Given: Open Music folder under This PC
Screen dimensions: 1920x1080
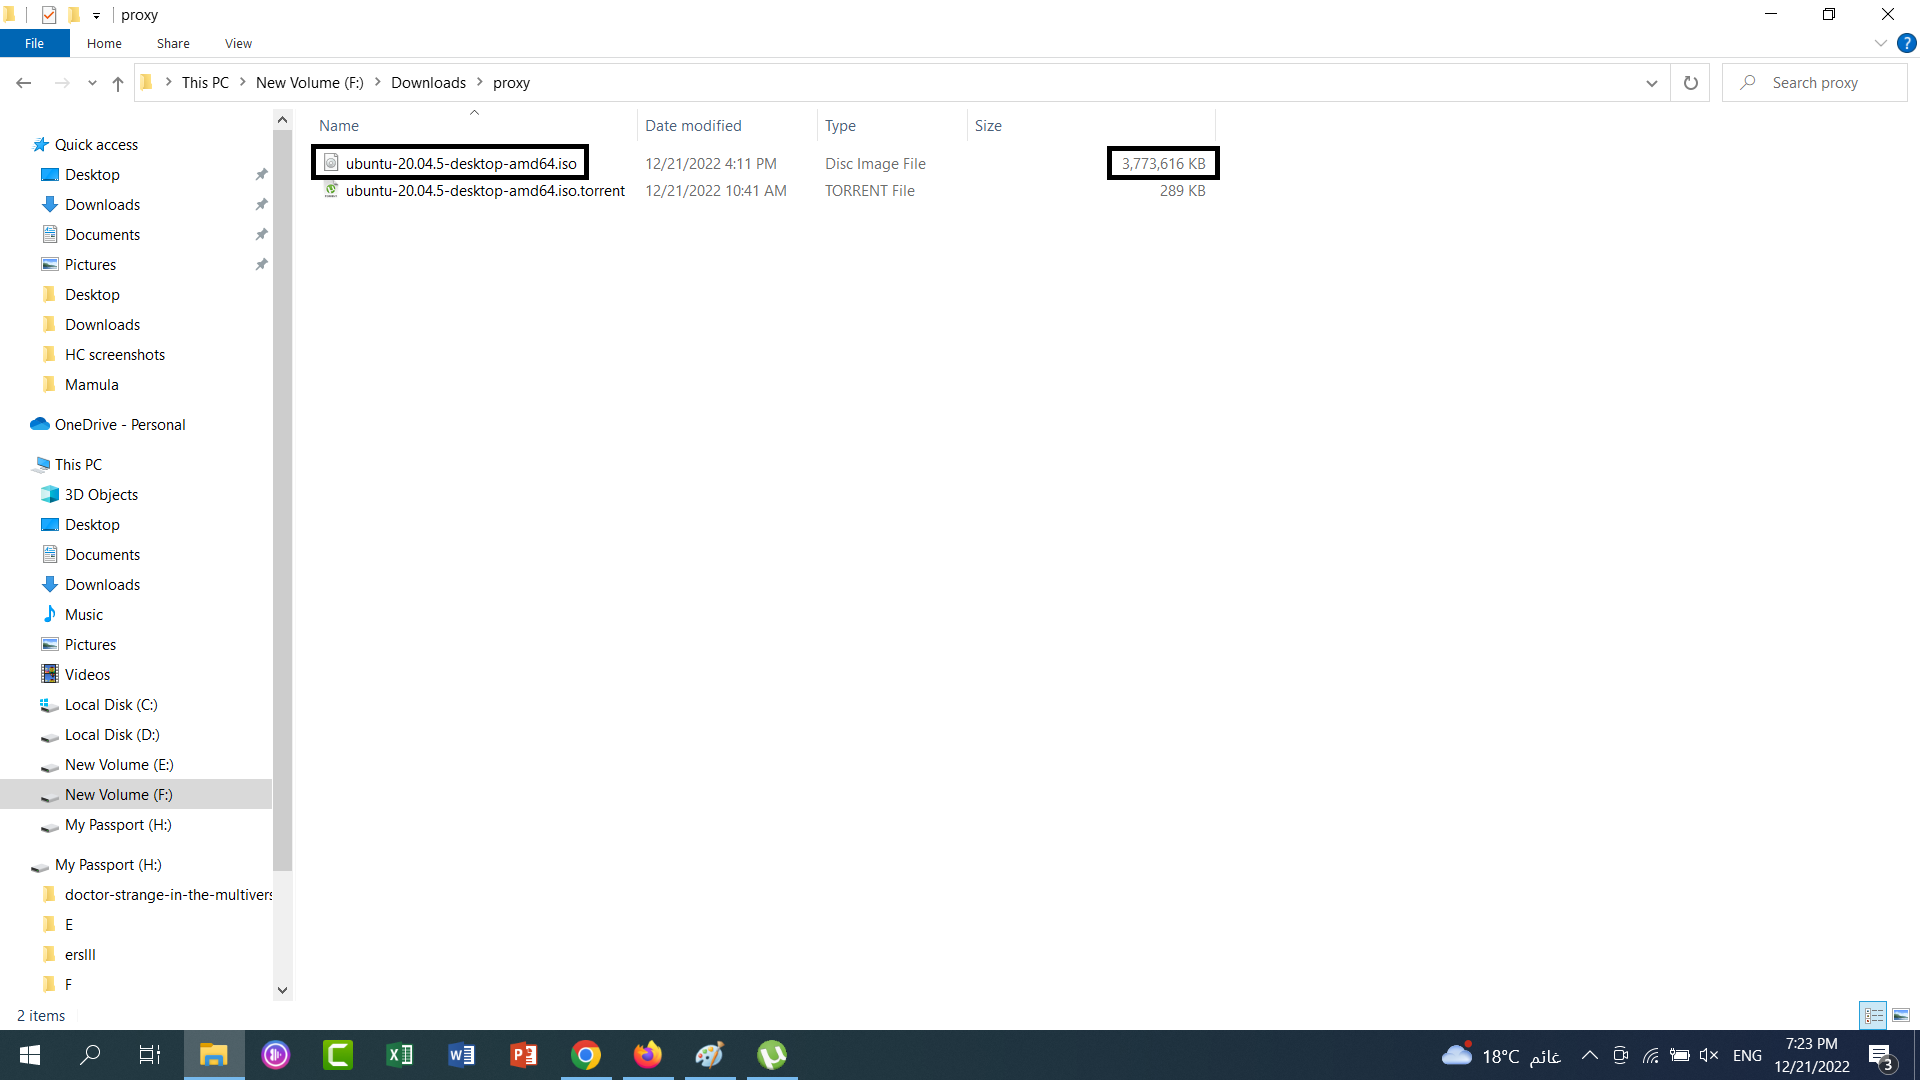Looking at the screenshot, I should tap(84, 615).
